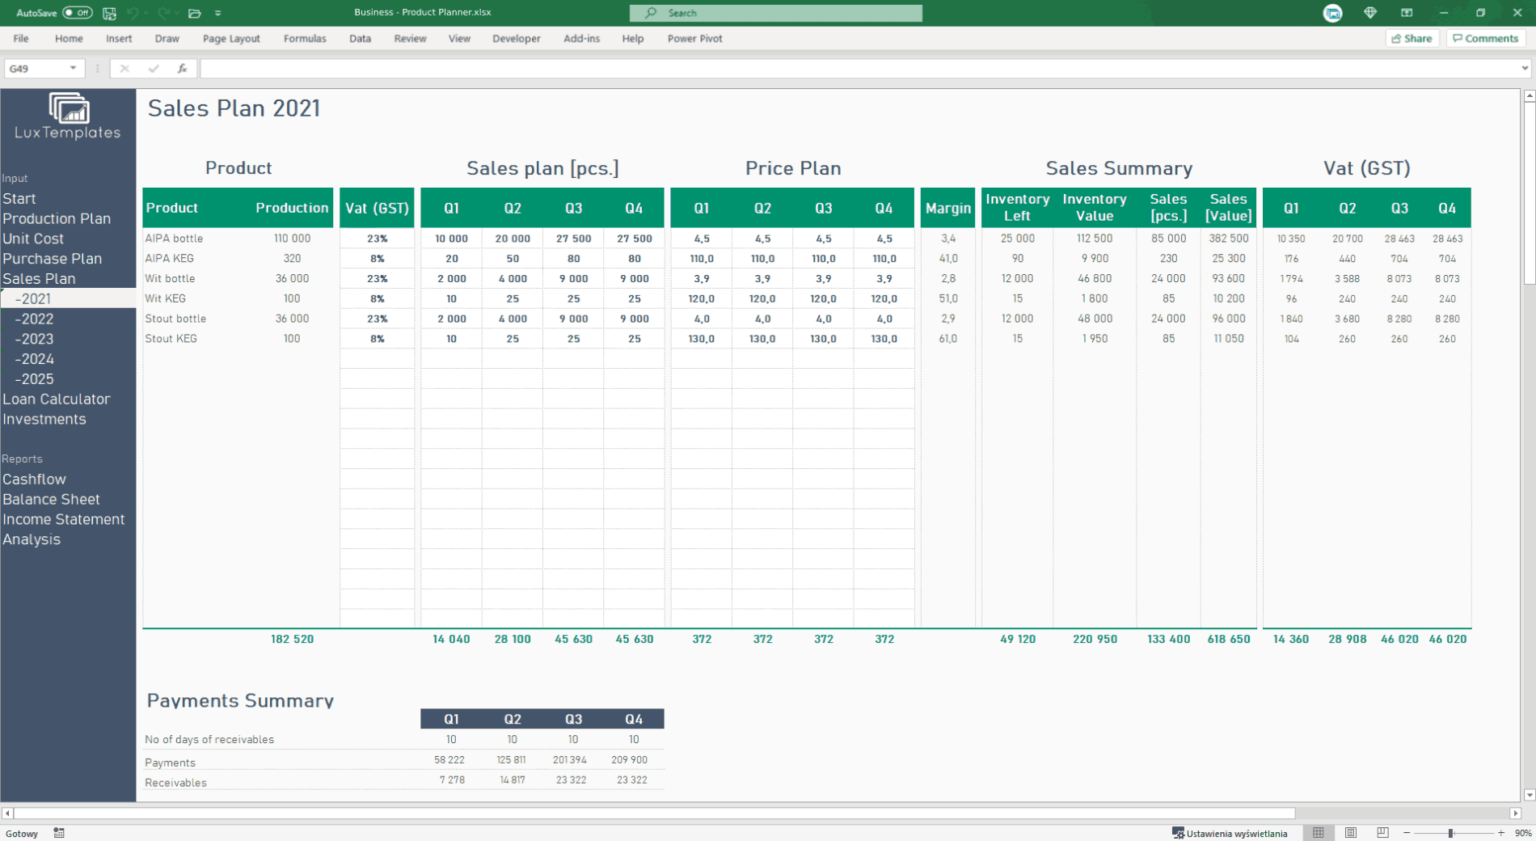Open the Customize Quick Access Toolbar dropdown
1536x841 pixels.
click(x=218, y=13)
